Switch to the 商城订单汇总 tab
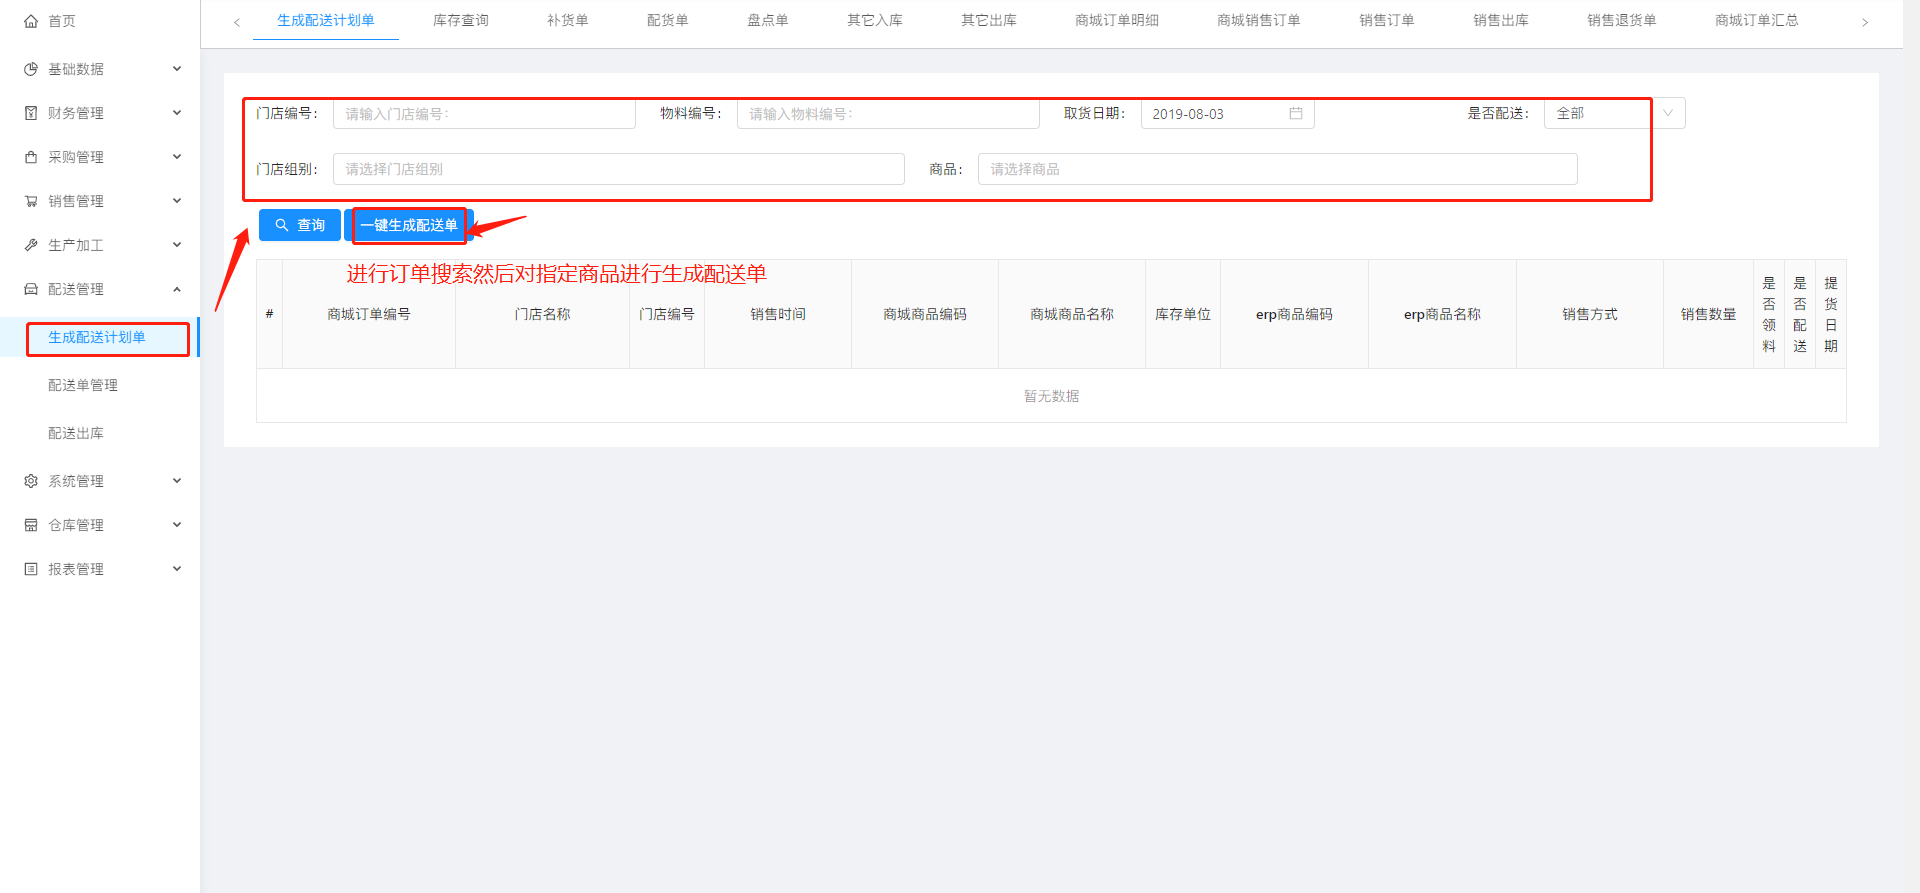Image resolution: width=1920 pixels, height=893 pixels. click(1757, 20)
